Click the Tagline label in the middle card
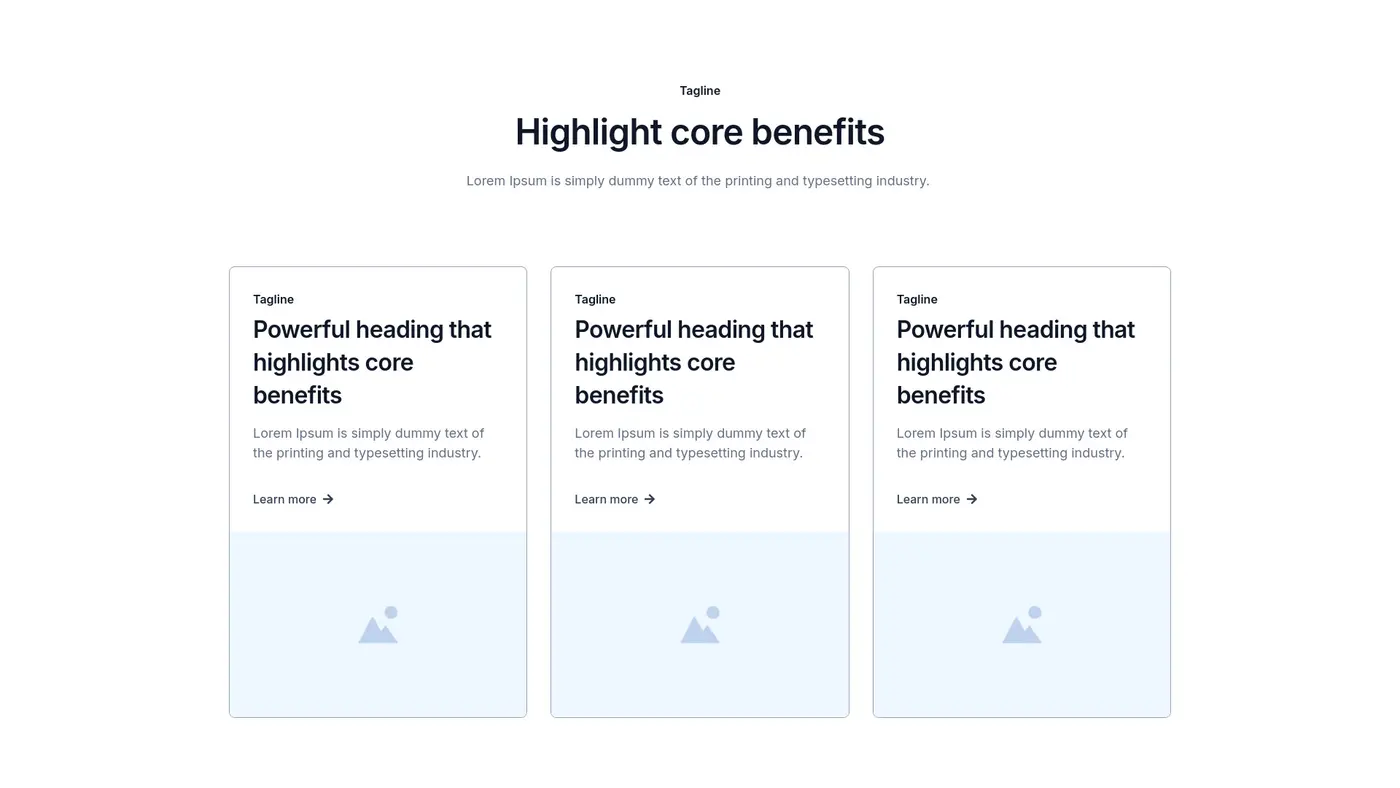This screenshot has width=1400, height=788. (x=595, y=299)
